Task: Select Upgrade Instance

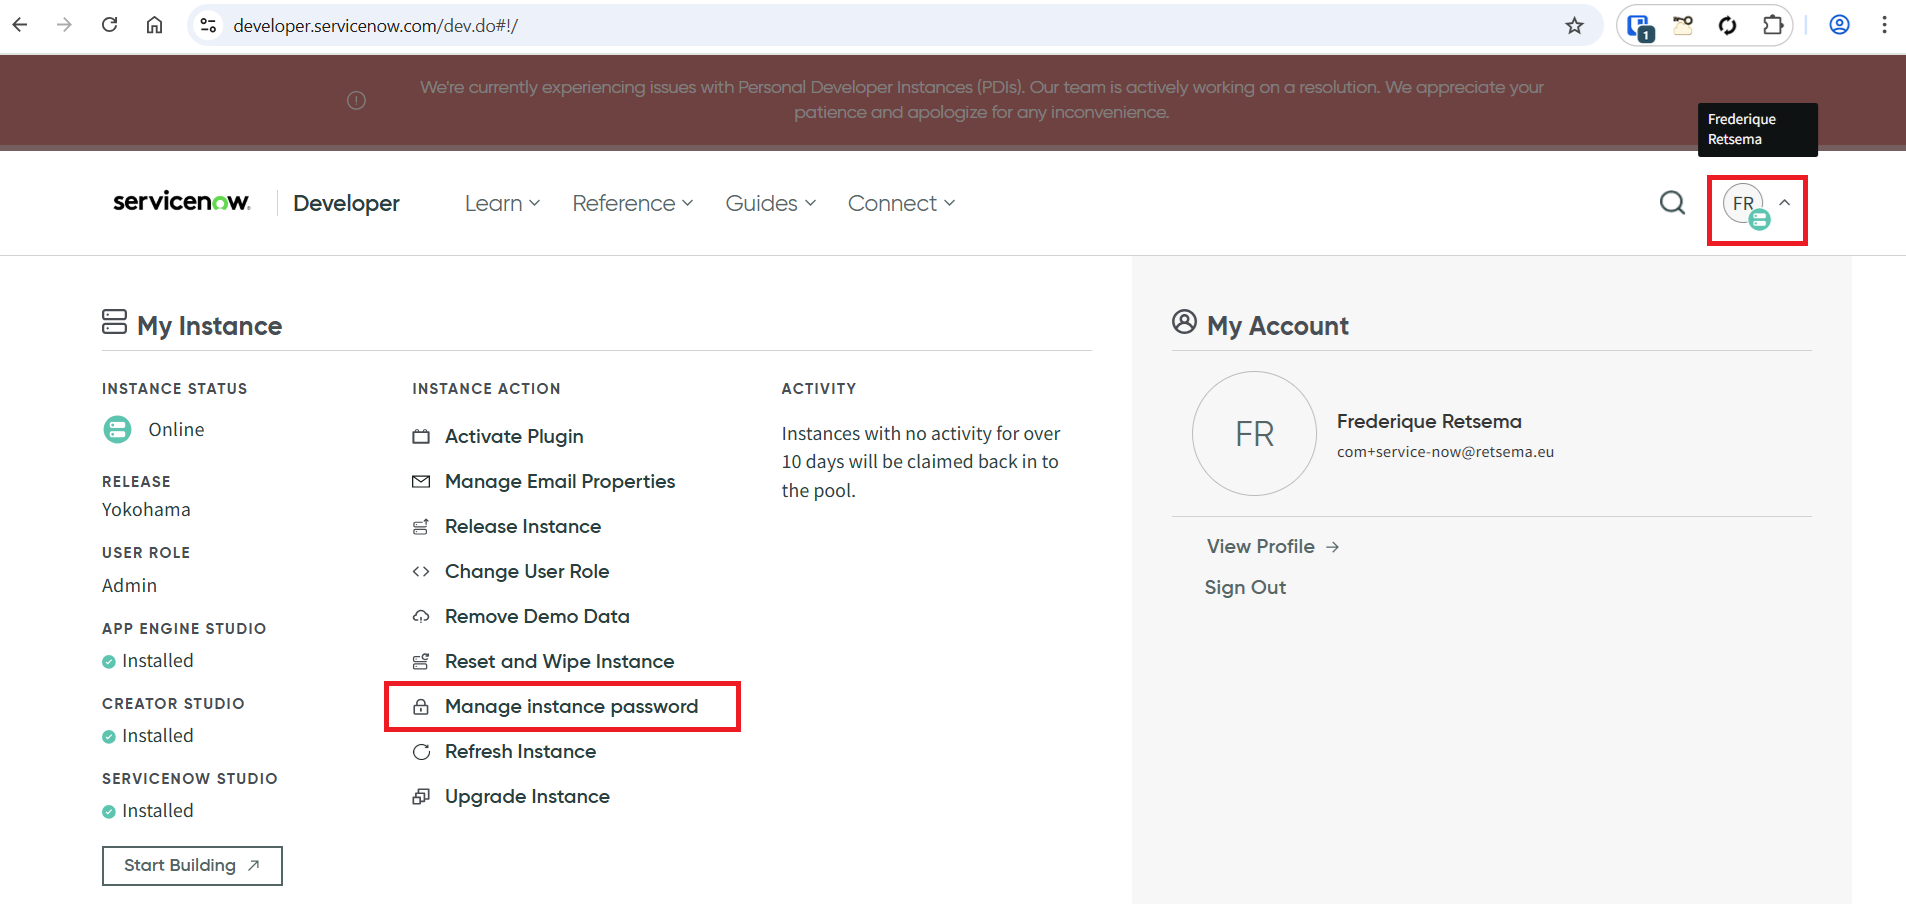Action: point(527,797)
